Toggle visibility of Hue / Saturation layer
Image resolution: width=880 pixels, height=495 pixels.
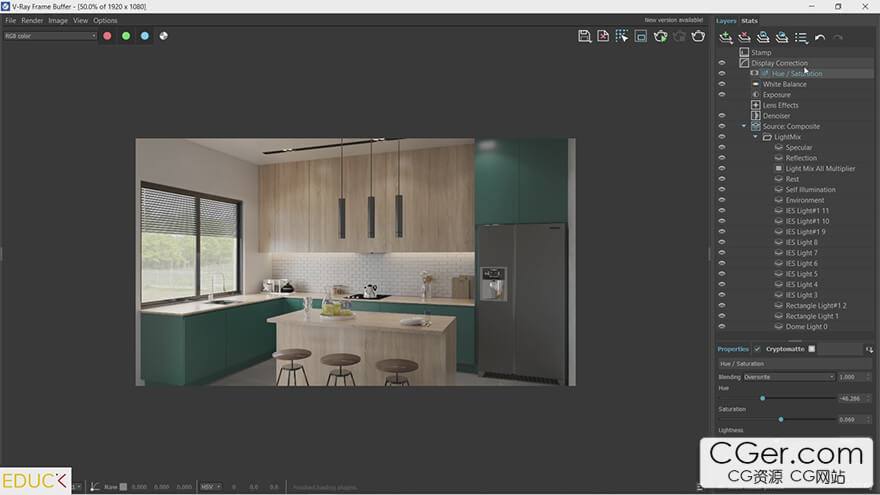click(x=722, y=74)
